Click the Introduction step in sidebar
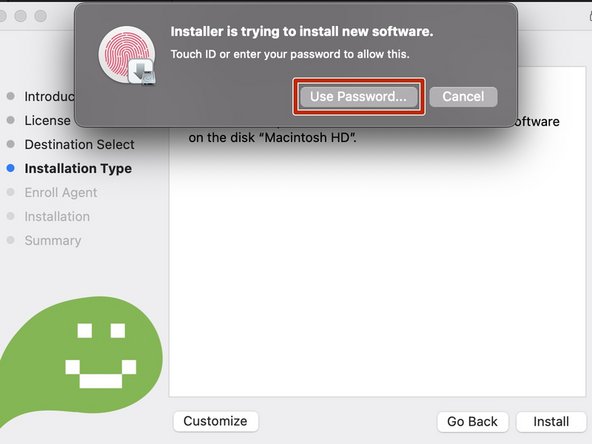 click(49, 96)
